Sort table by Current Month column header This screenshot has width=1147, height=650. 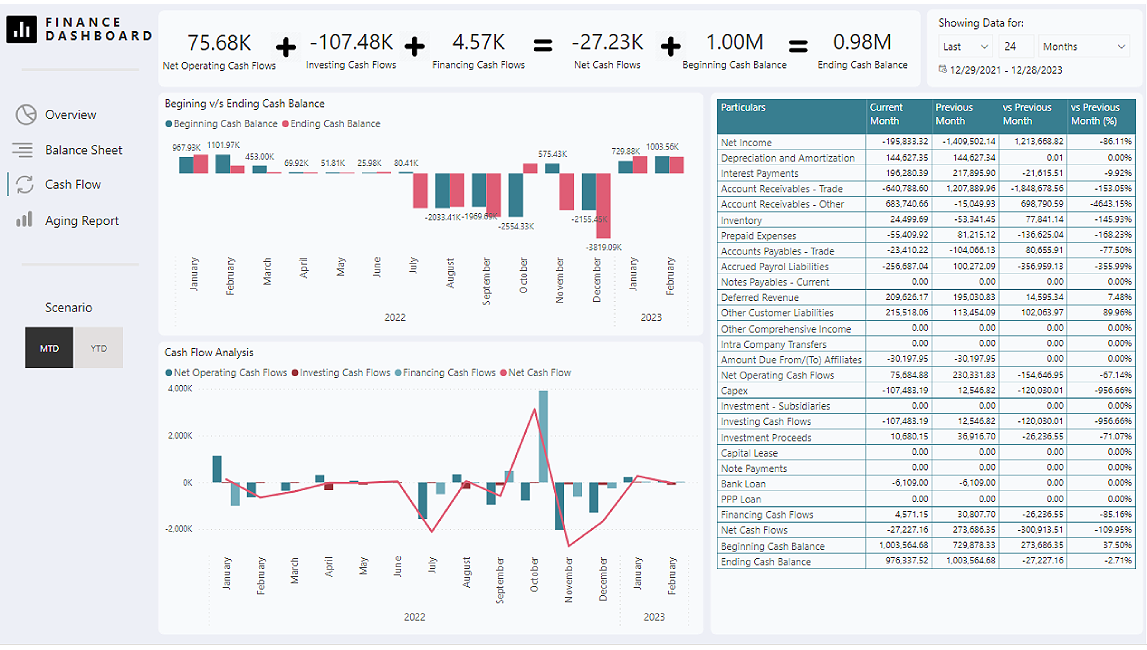point(897,114)
